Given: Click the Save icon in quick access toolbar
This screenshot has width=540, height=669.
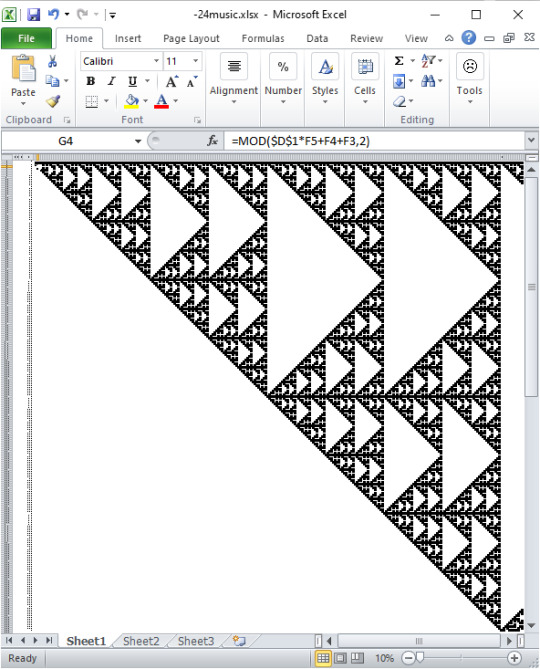Looking at the screenshot, I should (33, 15).
